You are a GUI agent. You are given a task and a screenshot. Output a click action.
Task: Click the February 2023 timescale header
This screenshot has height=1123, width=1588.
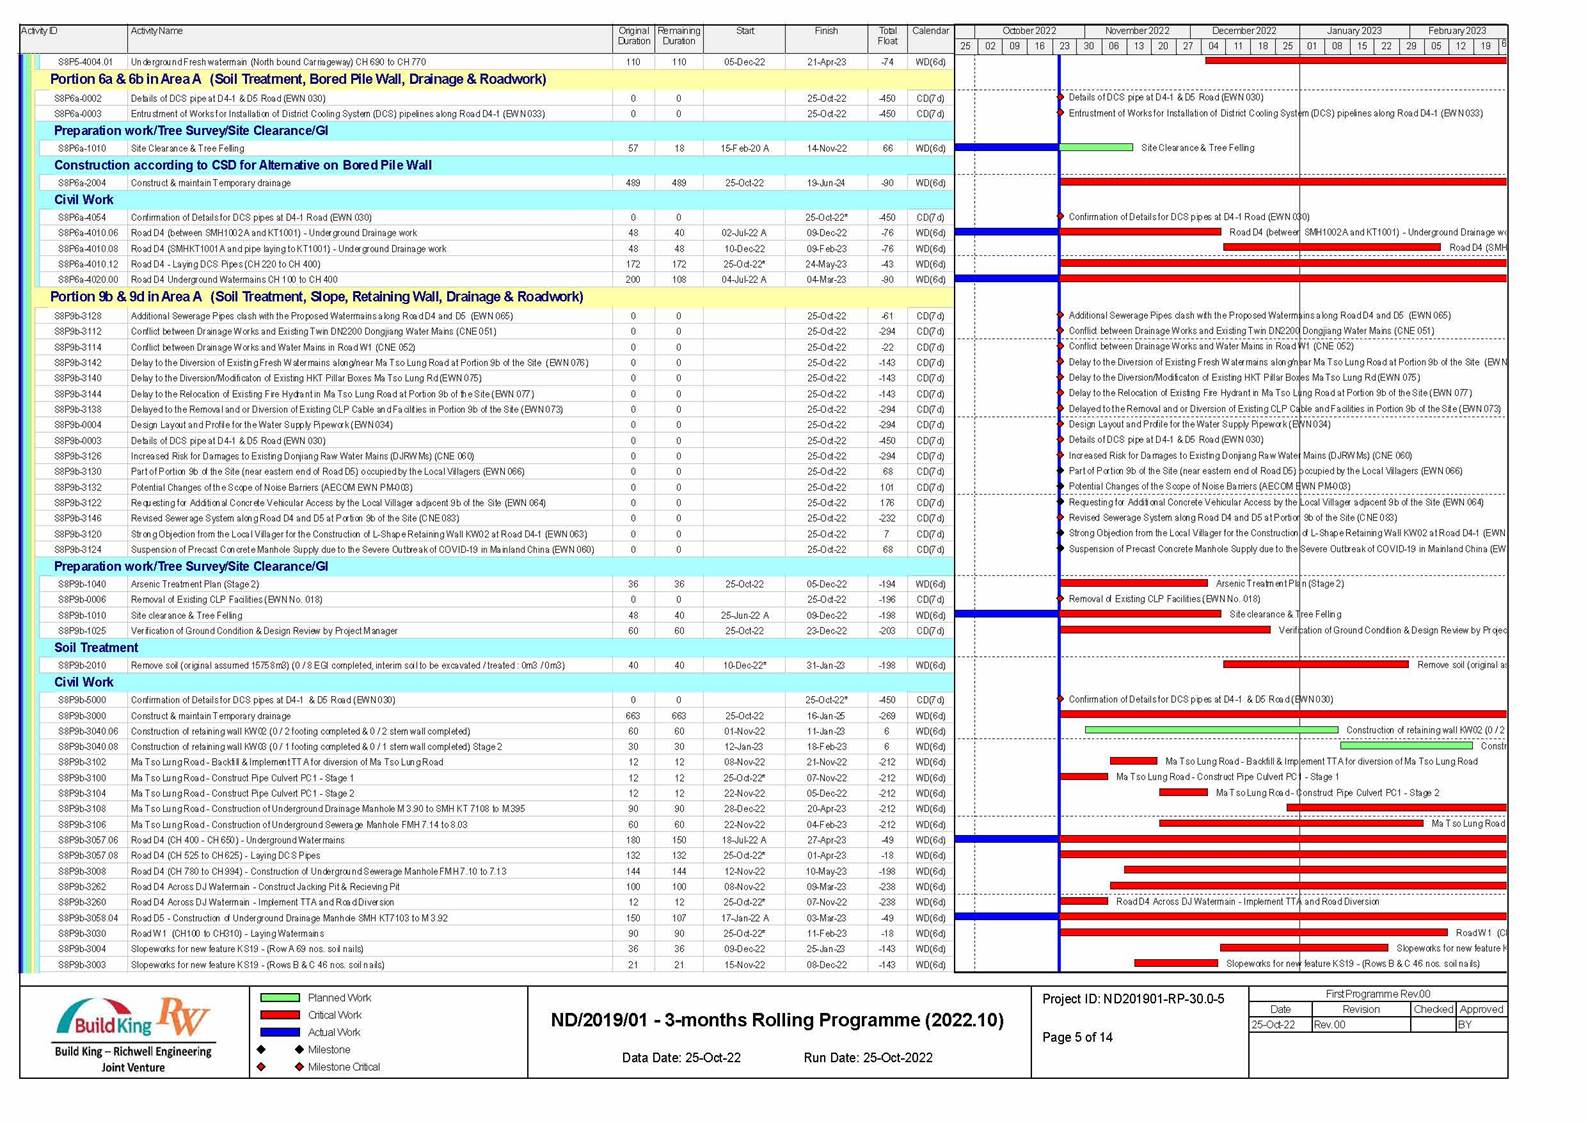pyautogui.click(x=1456, y=31)
